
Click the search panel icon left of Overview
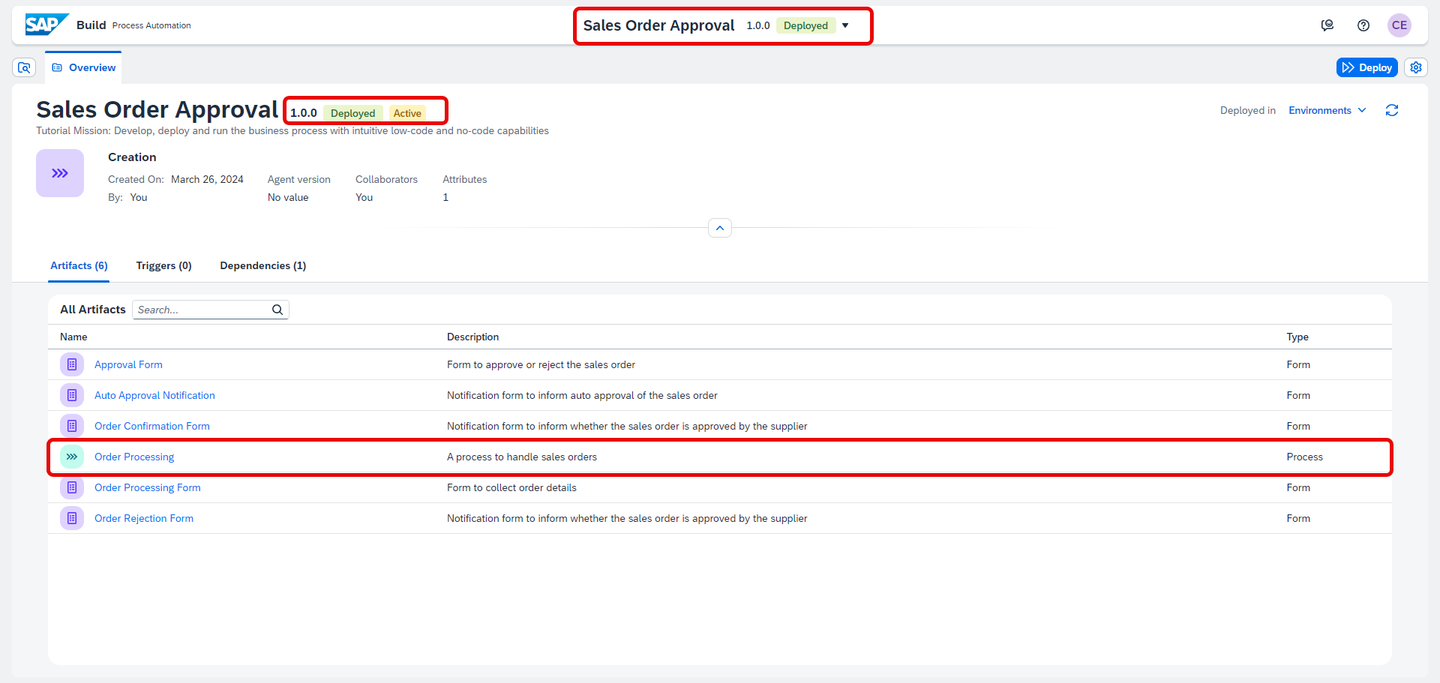point(25,67)
